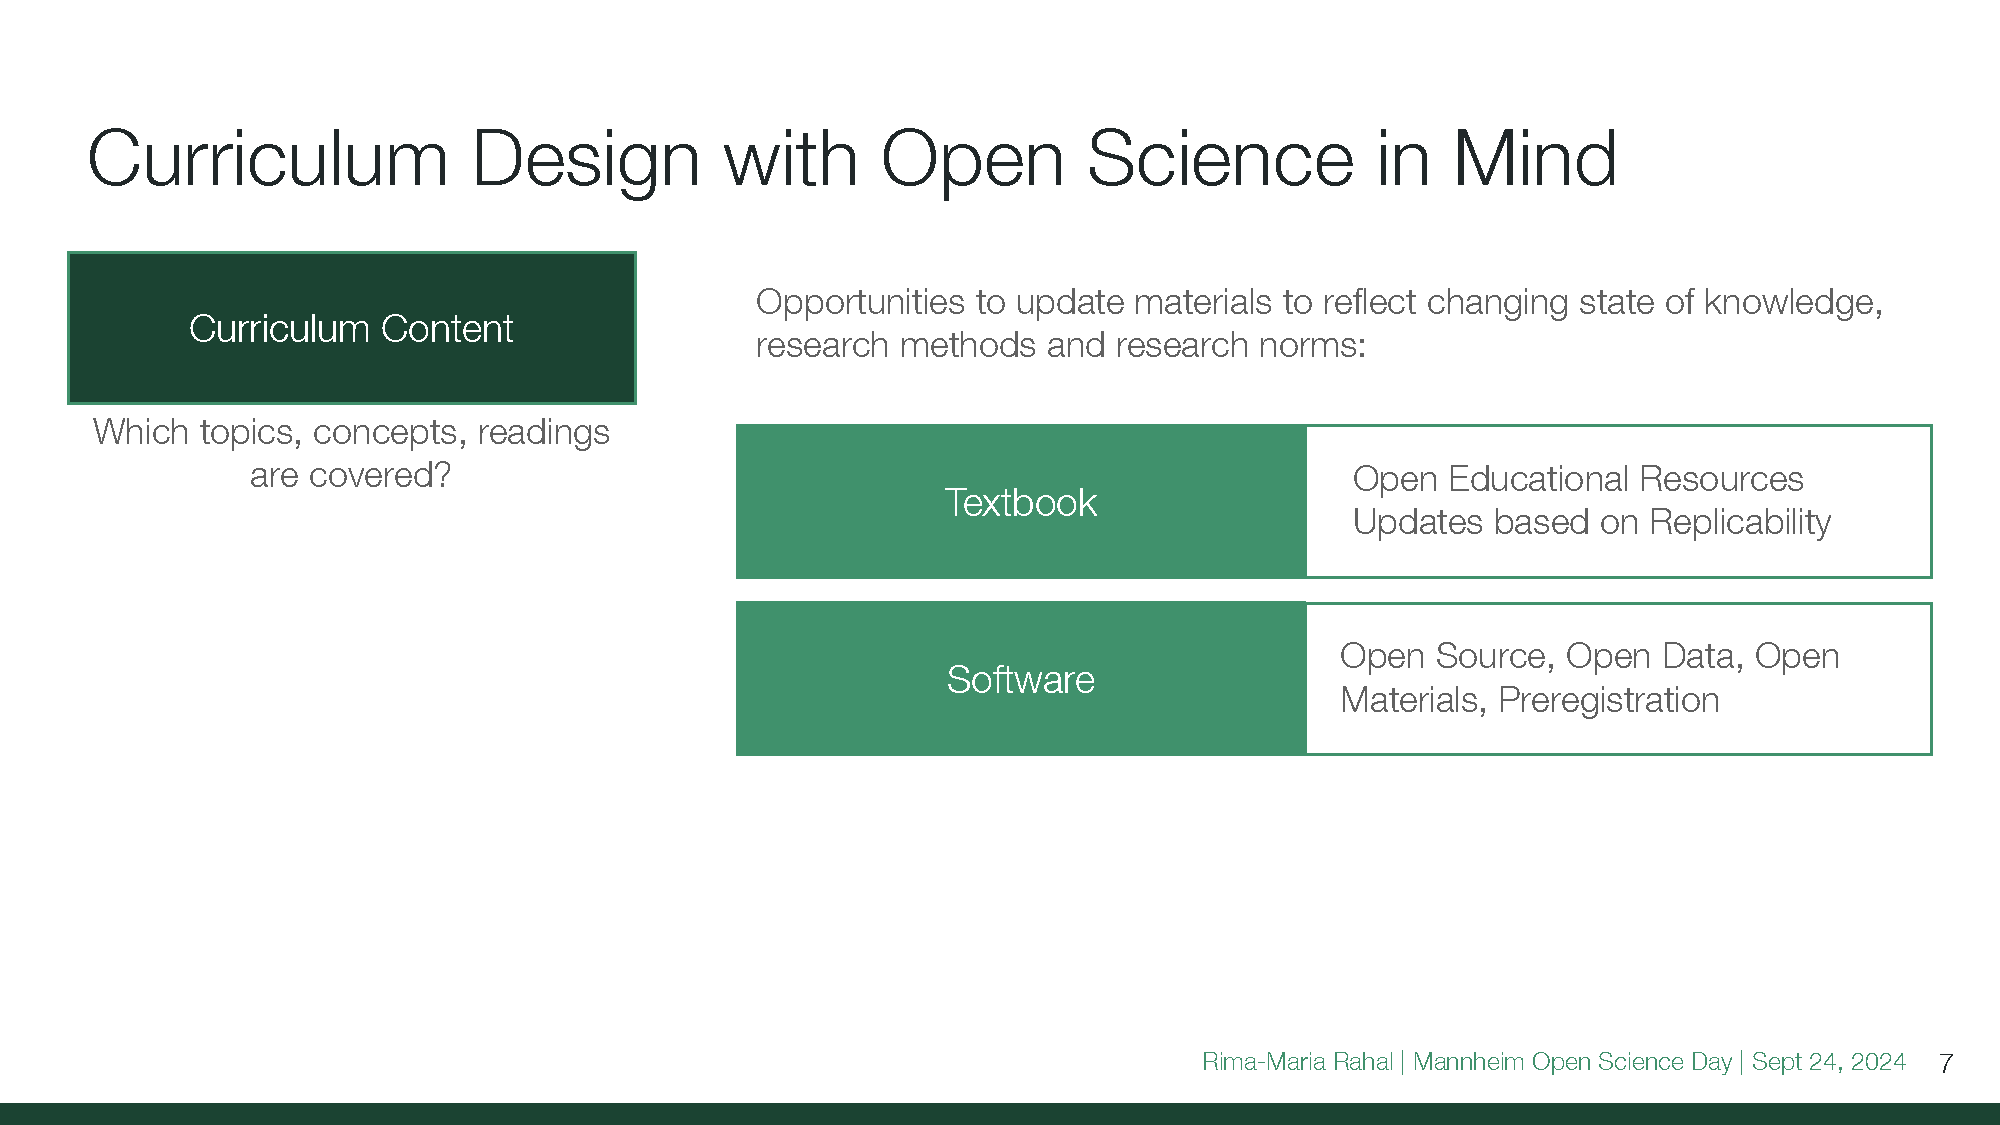Select the Textbook green box
Viewport: 2000px width, 1125px height.
point(1021,502)
